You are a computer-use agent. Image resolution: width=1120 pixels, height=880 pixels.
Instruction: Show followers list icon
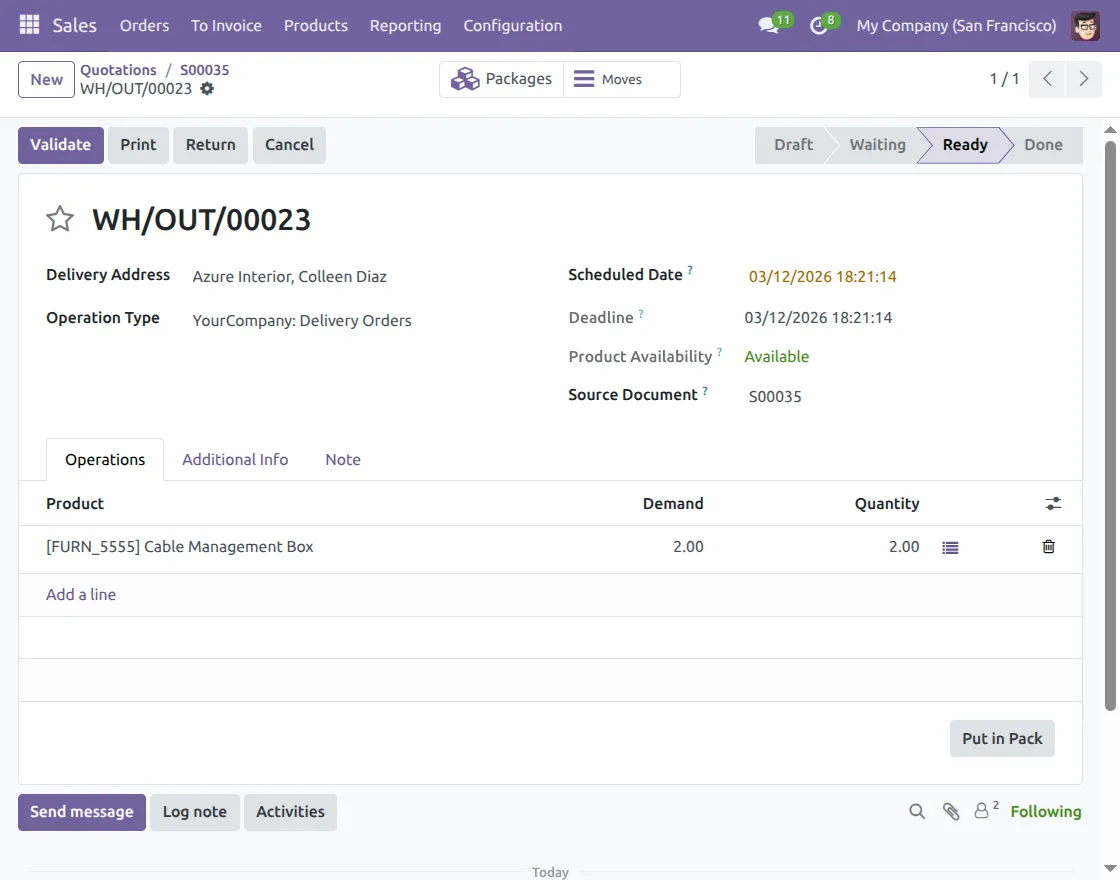[986, 810]
